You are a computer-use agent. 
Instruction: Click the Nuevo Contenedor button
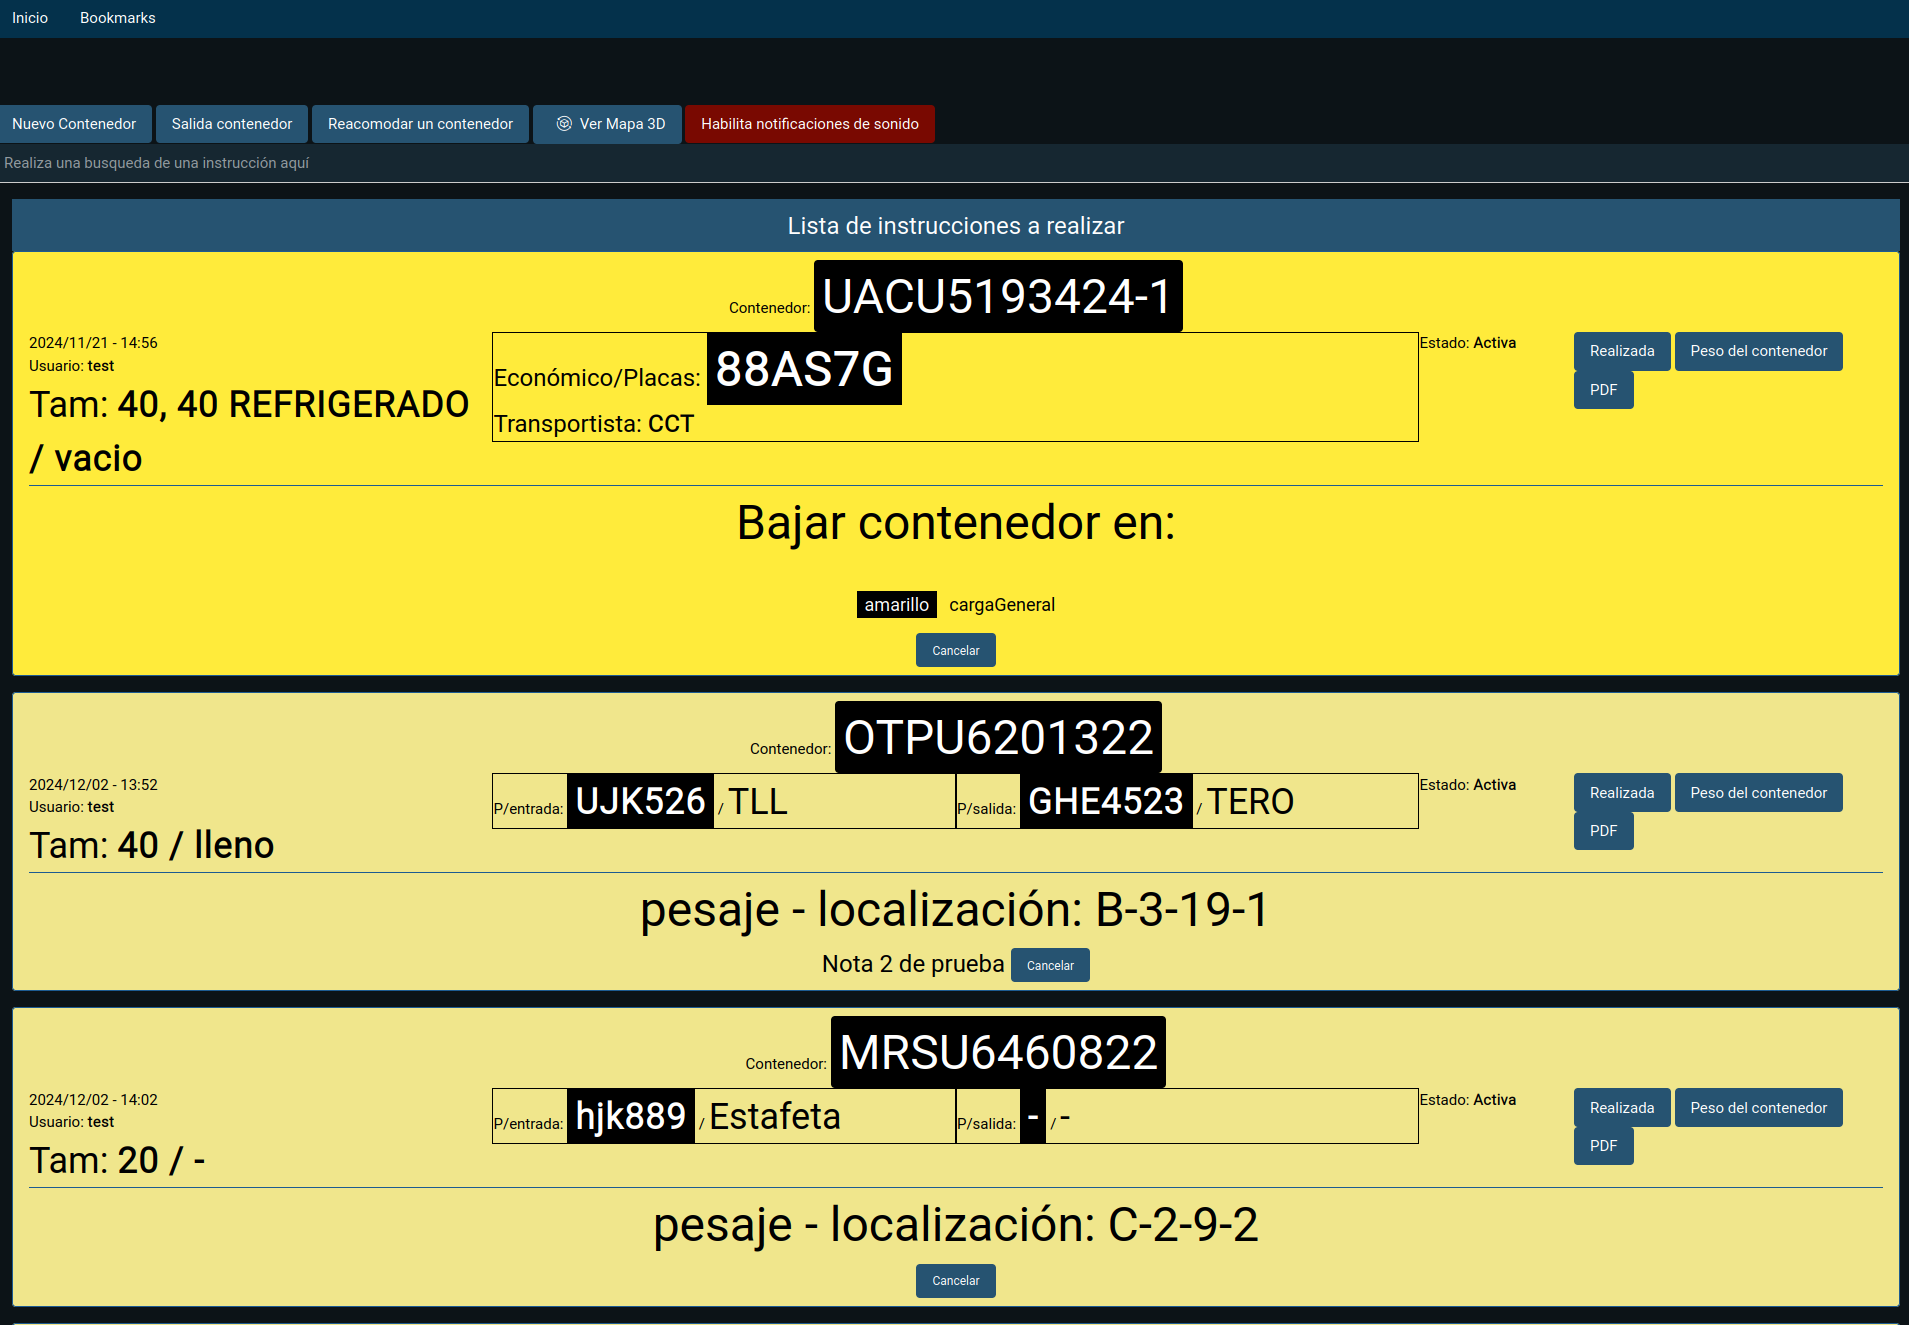tap(74, 124)
